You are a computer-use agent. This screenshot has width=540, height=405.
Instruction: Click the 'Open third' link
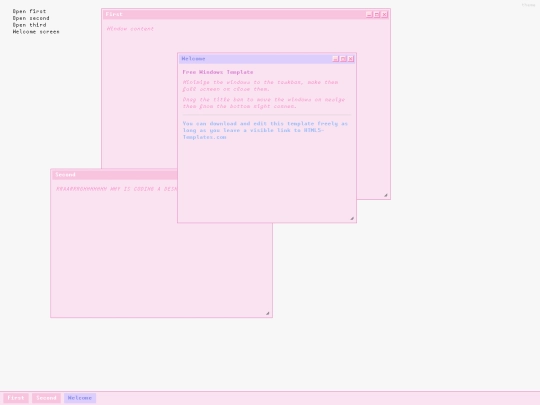29,25
